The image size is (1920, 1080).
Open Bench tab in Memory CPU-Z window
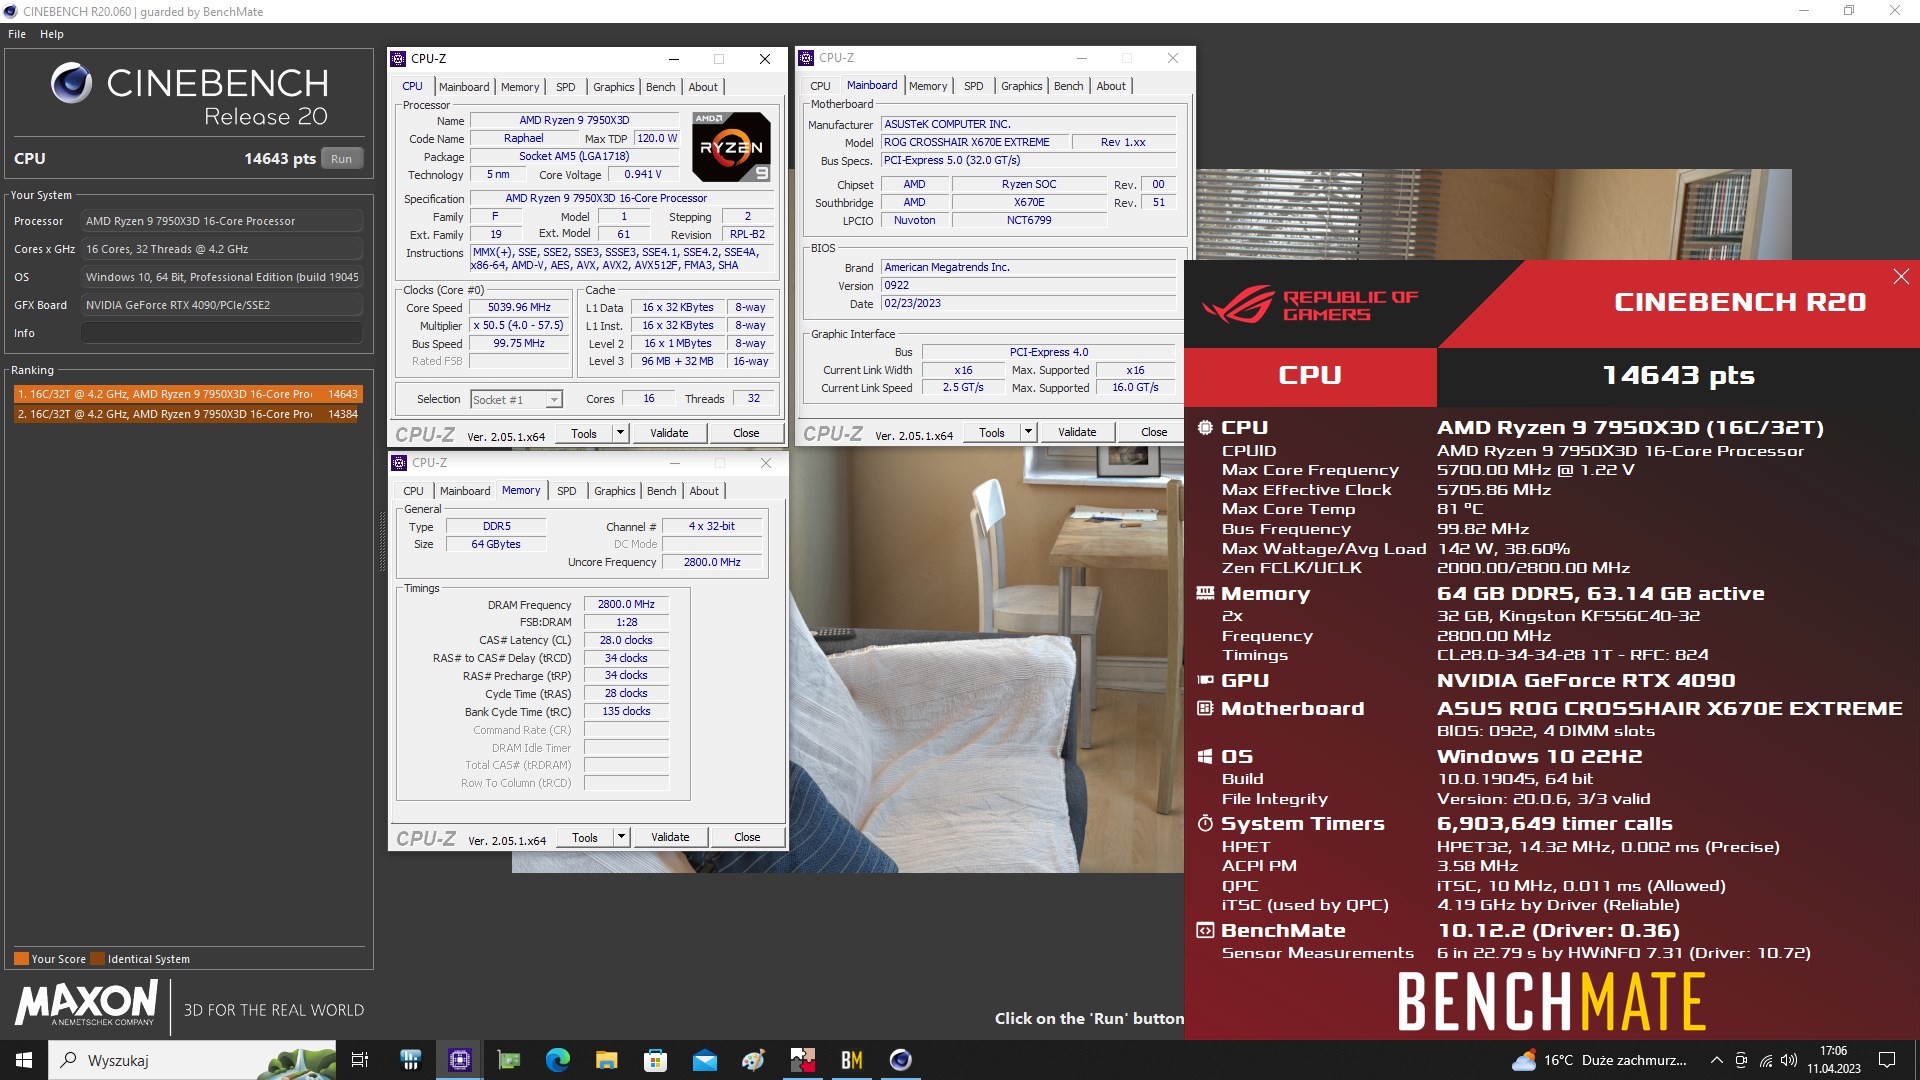(661, 491)
